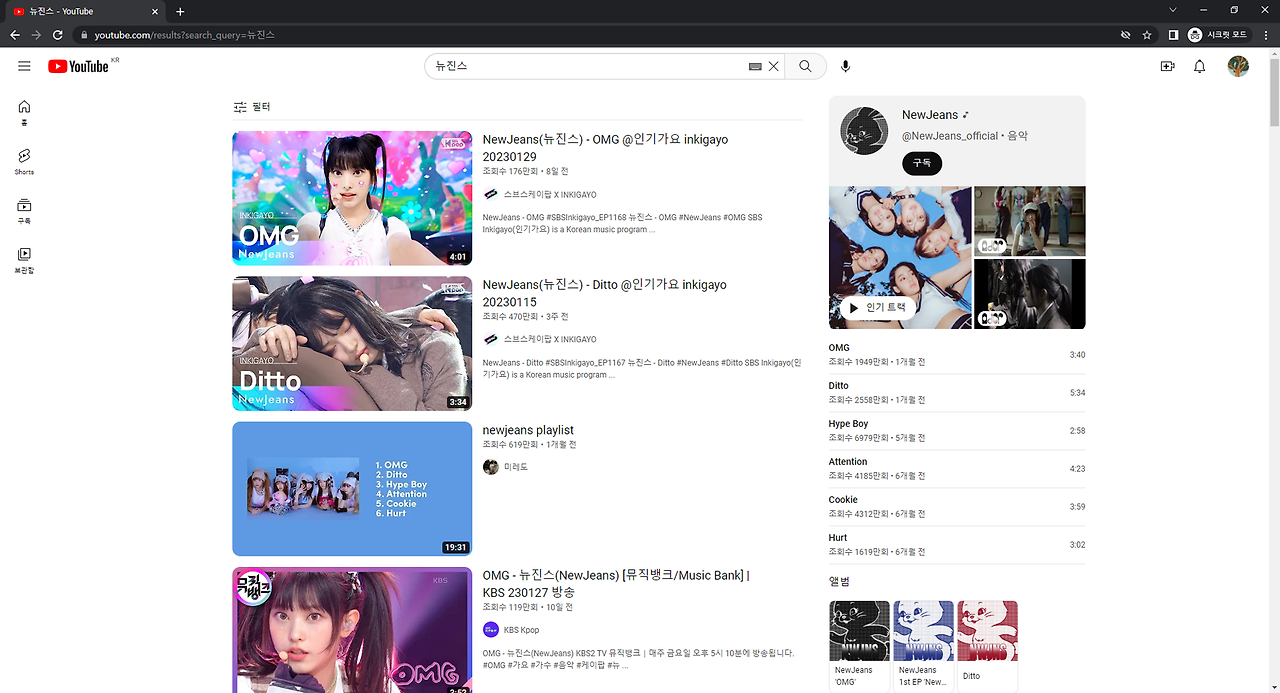1280x693 pixels.
Task: Open the Create video camera icon
Action: [x=1167, y=66]
